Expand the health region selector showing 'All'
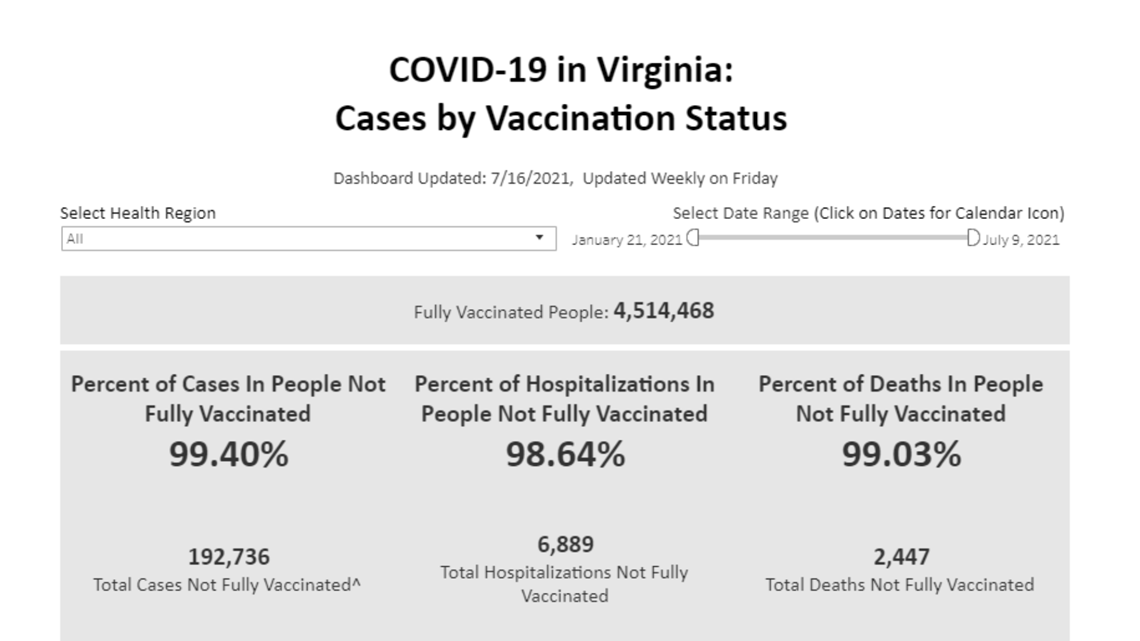The height and width of the screenshot is (641, 1140). pos(310,238)
